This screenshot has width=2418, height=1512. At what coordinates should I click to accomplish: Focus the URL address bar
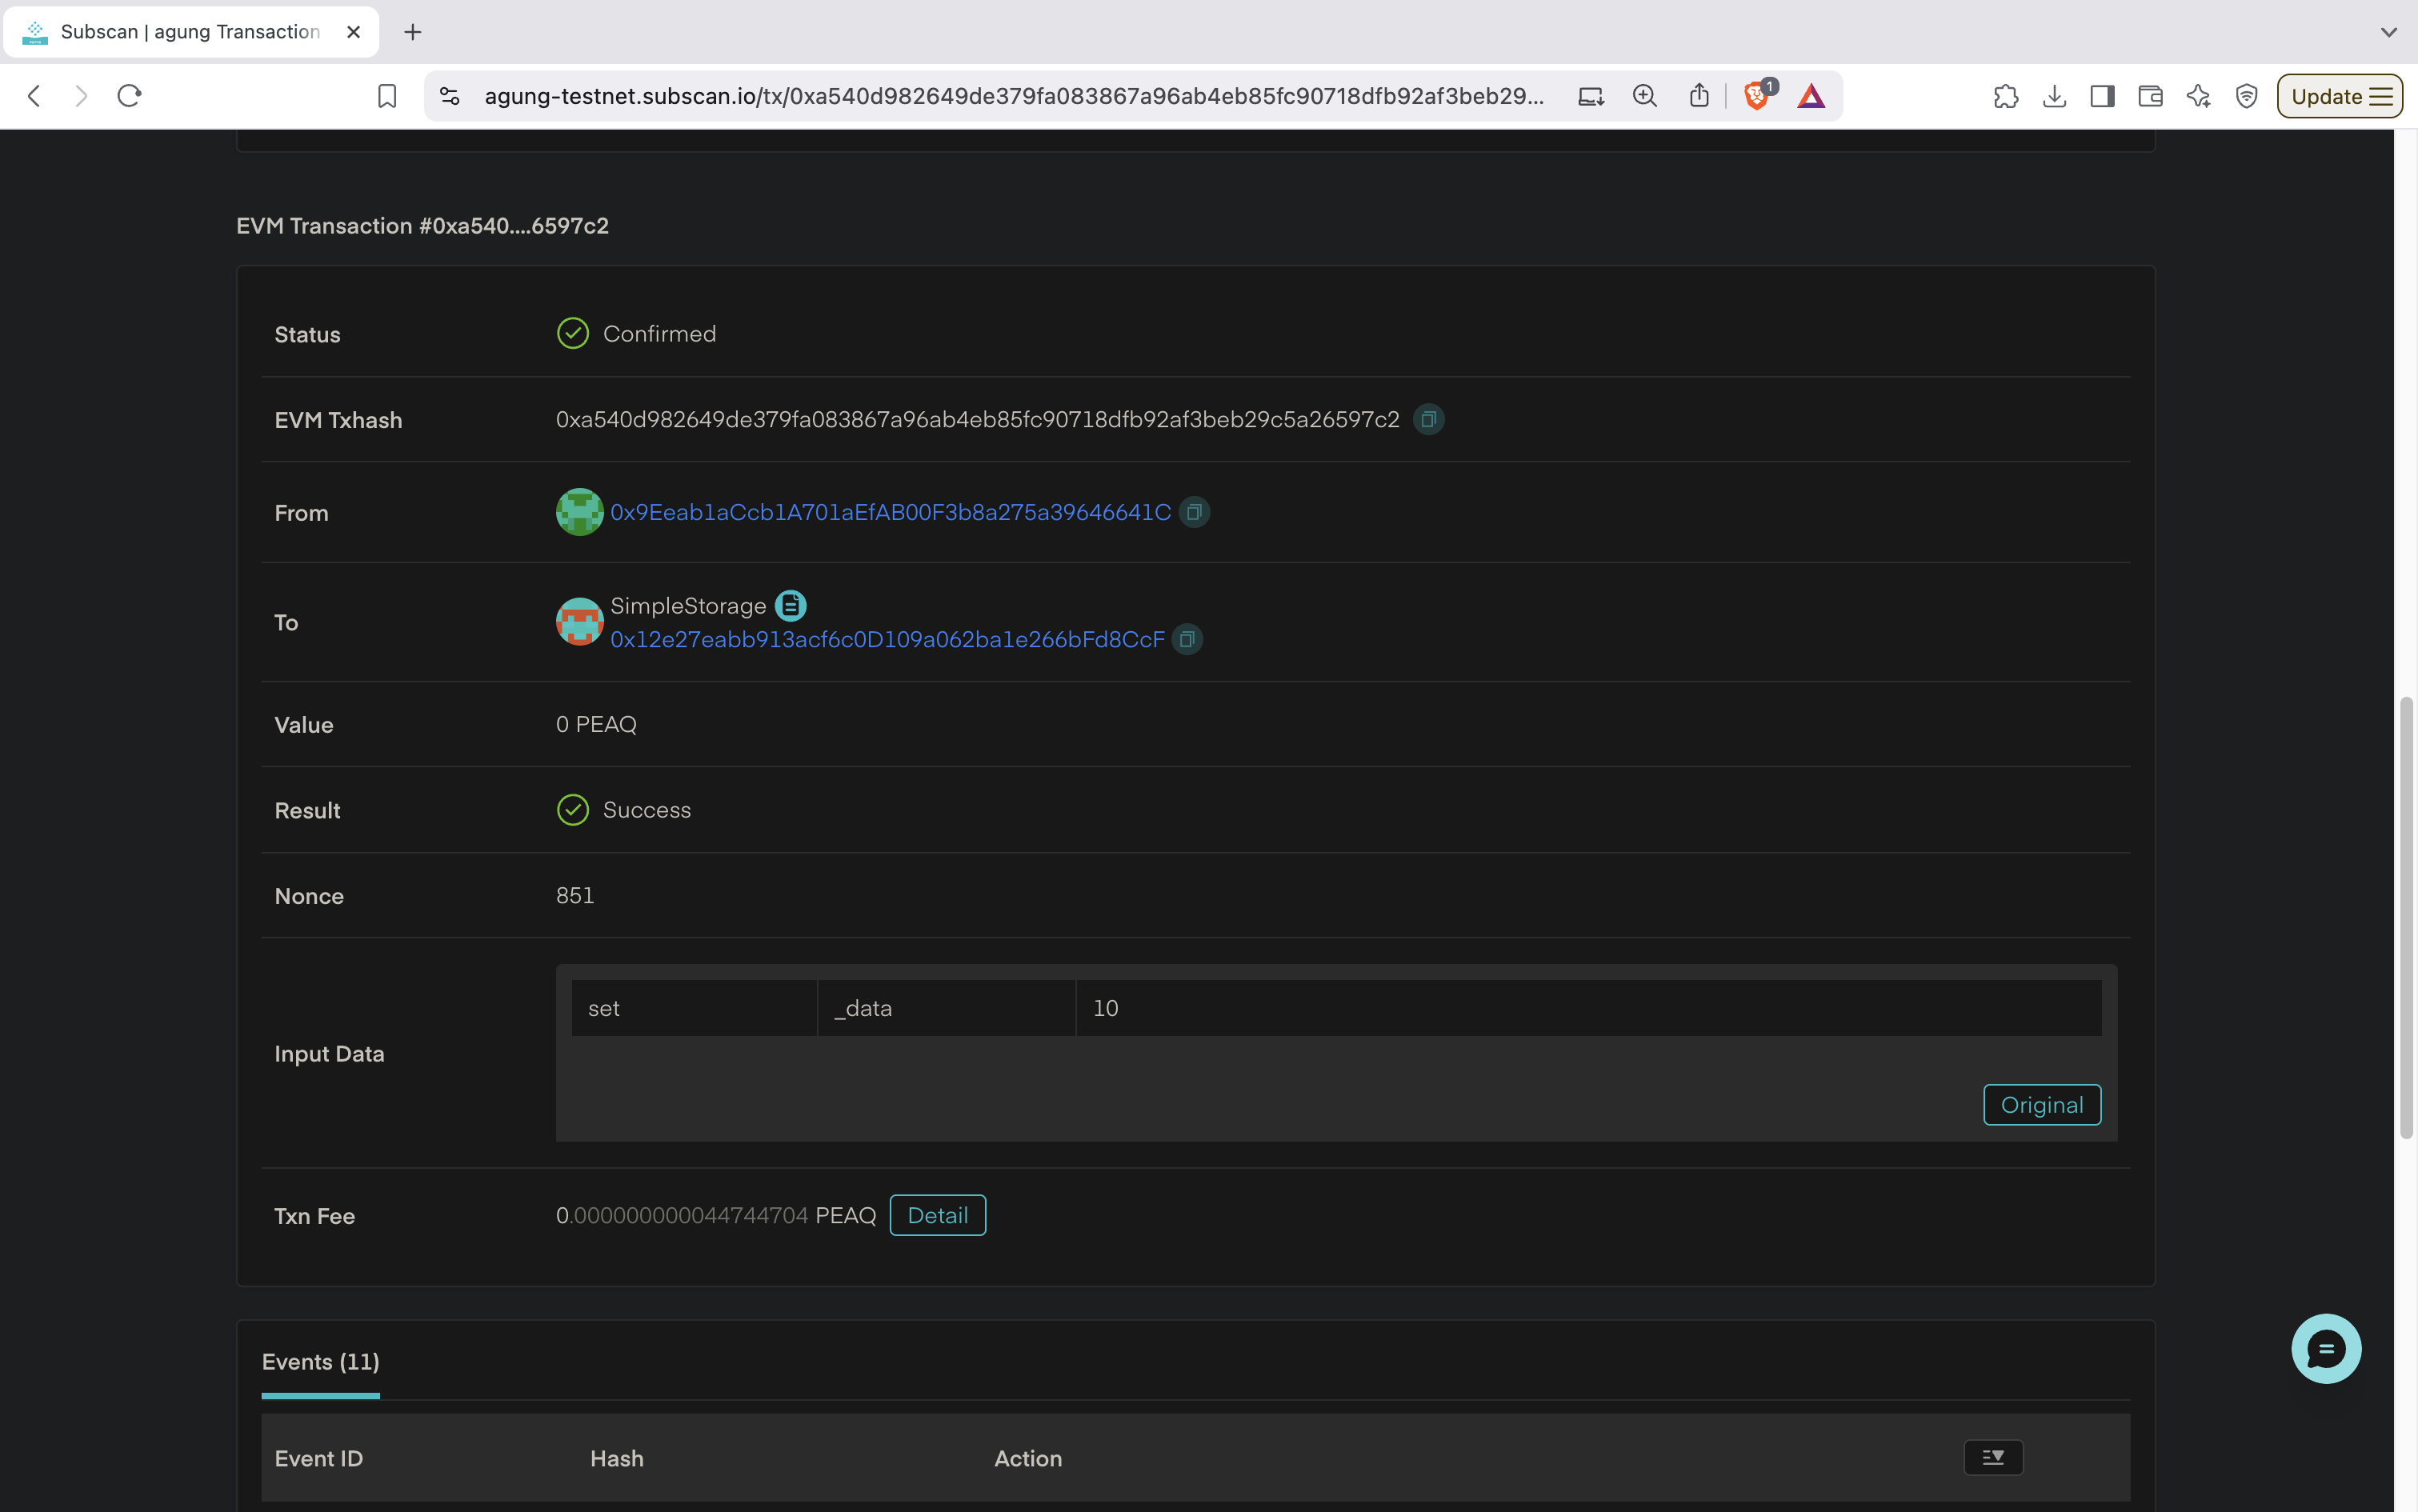(x=1012, y=96)
